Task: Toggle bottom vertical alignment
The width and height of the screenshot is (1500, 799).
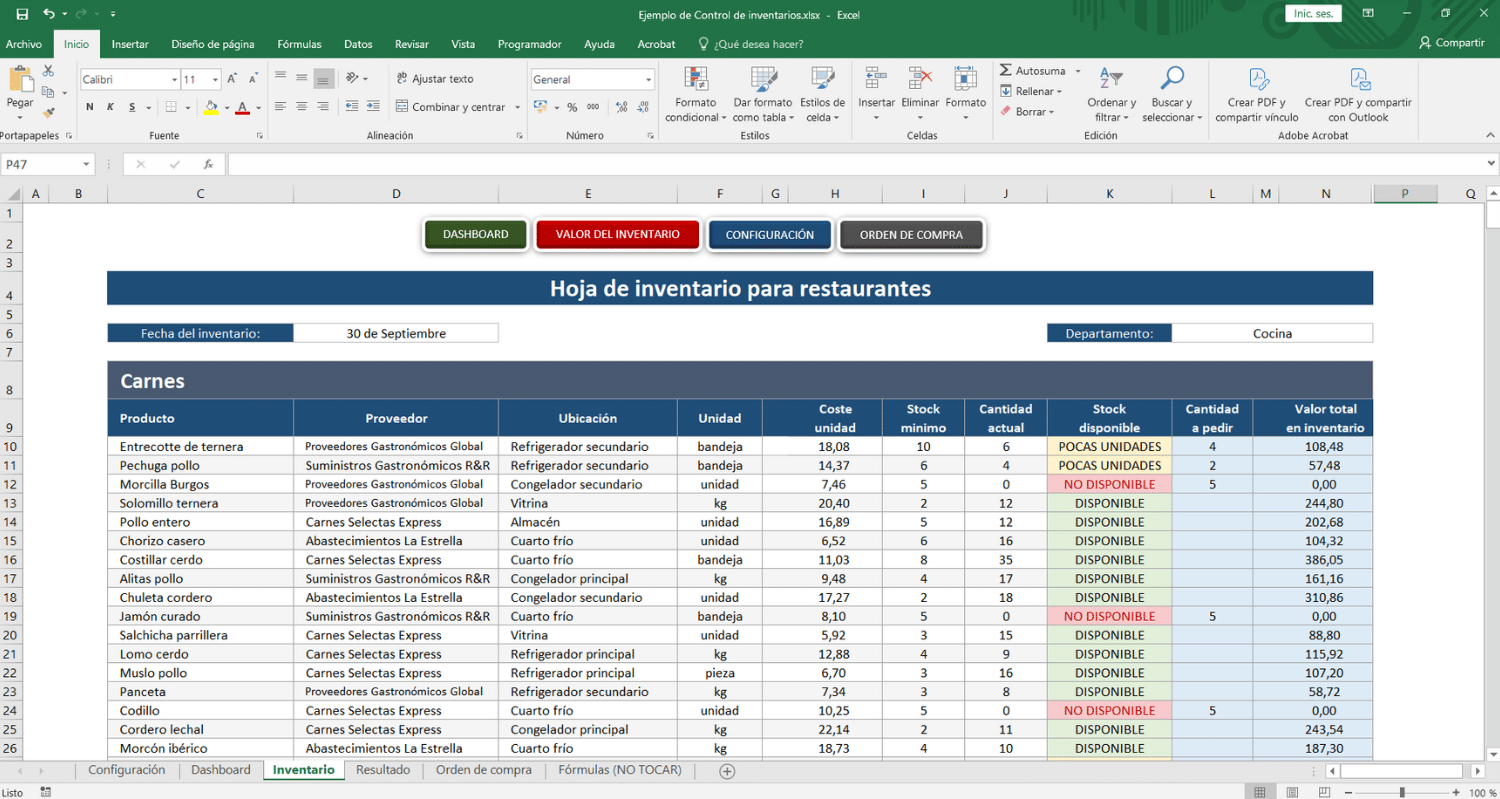Action: (323, 78)
